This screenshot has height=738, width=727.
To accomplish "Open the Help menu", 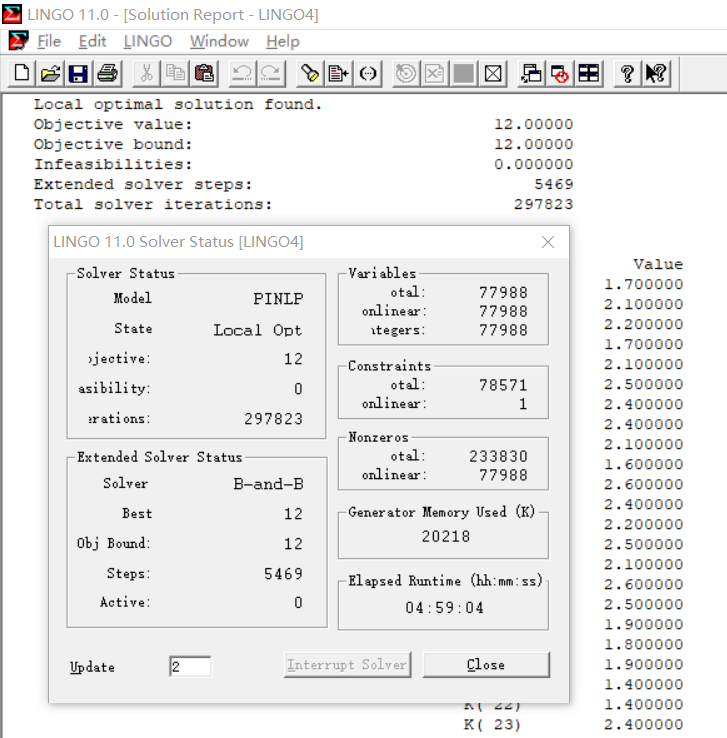I will [282, 41].
